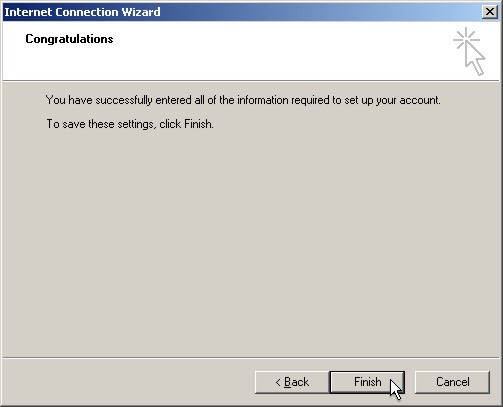
Task: Click the separator line above the buttons
Action: (x=251, y=358)
